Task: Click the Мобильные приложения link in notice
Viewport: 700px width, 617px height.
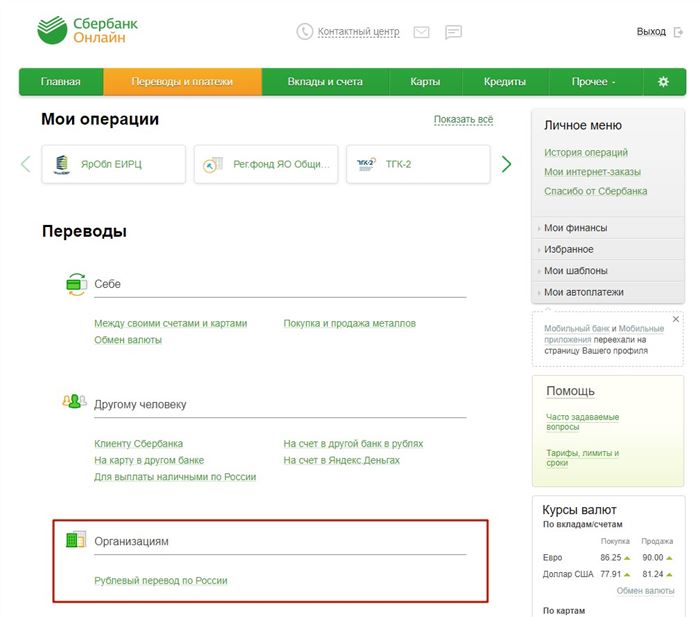Action: point(641,329)
